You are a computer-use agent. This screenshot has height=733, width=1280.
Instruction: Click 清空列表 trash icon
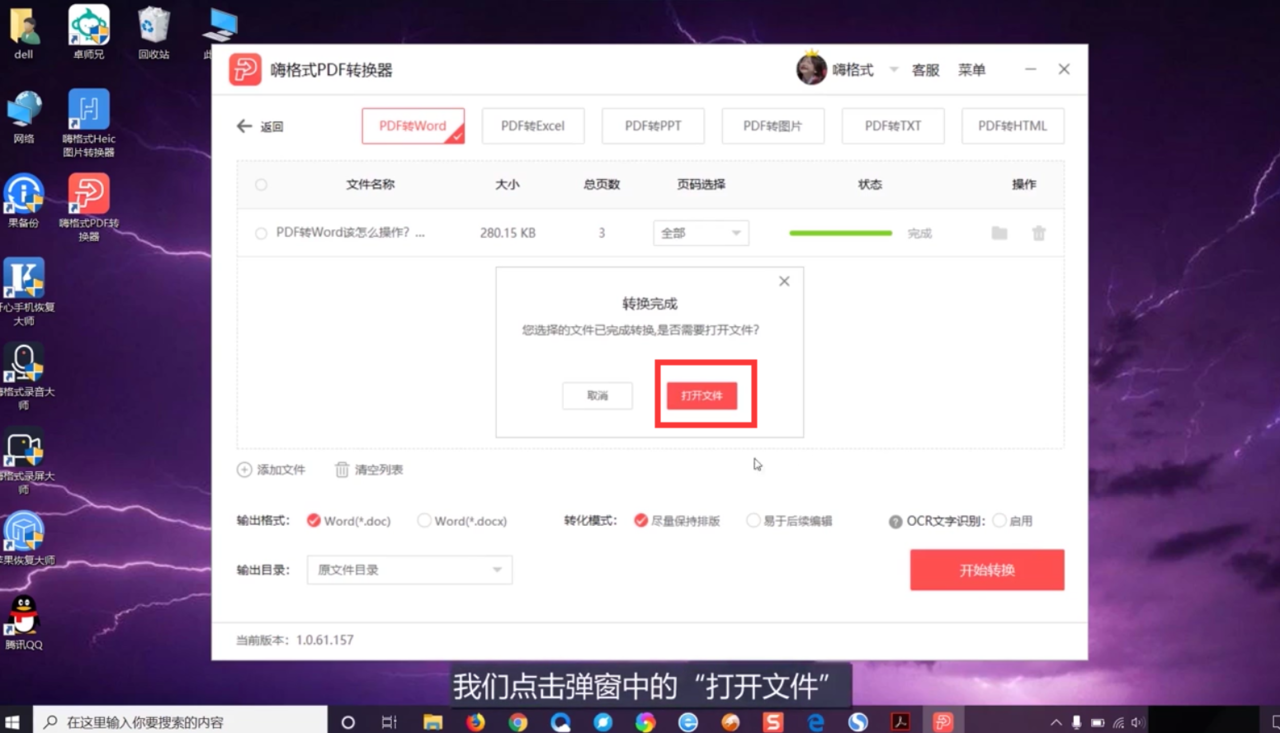[342, 470]
